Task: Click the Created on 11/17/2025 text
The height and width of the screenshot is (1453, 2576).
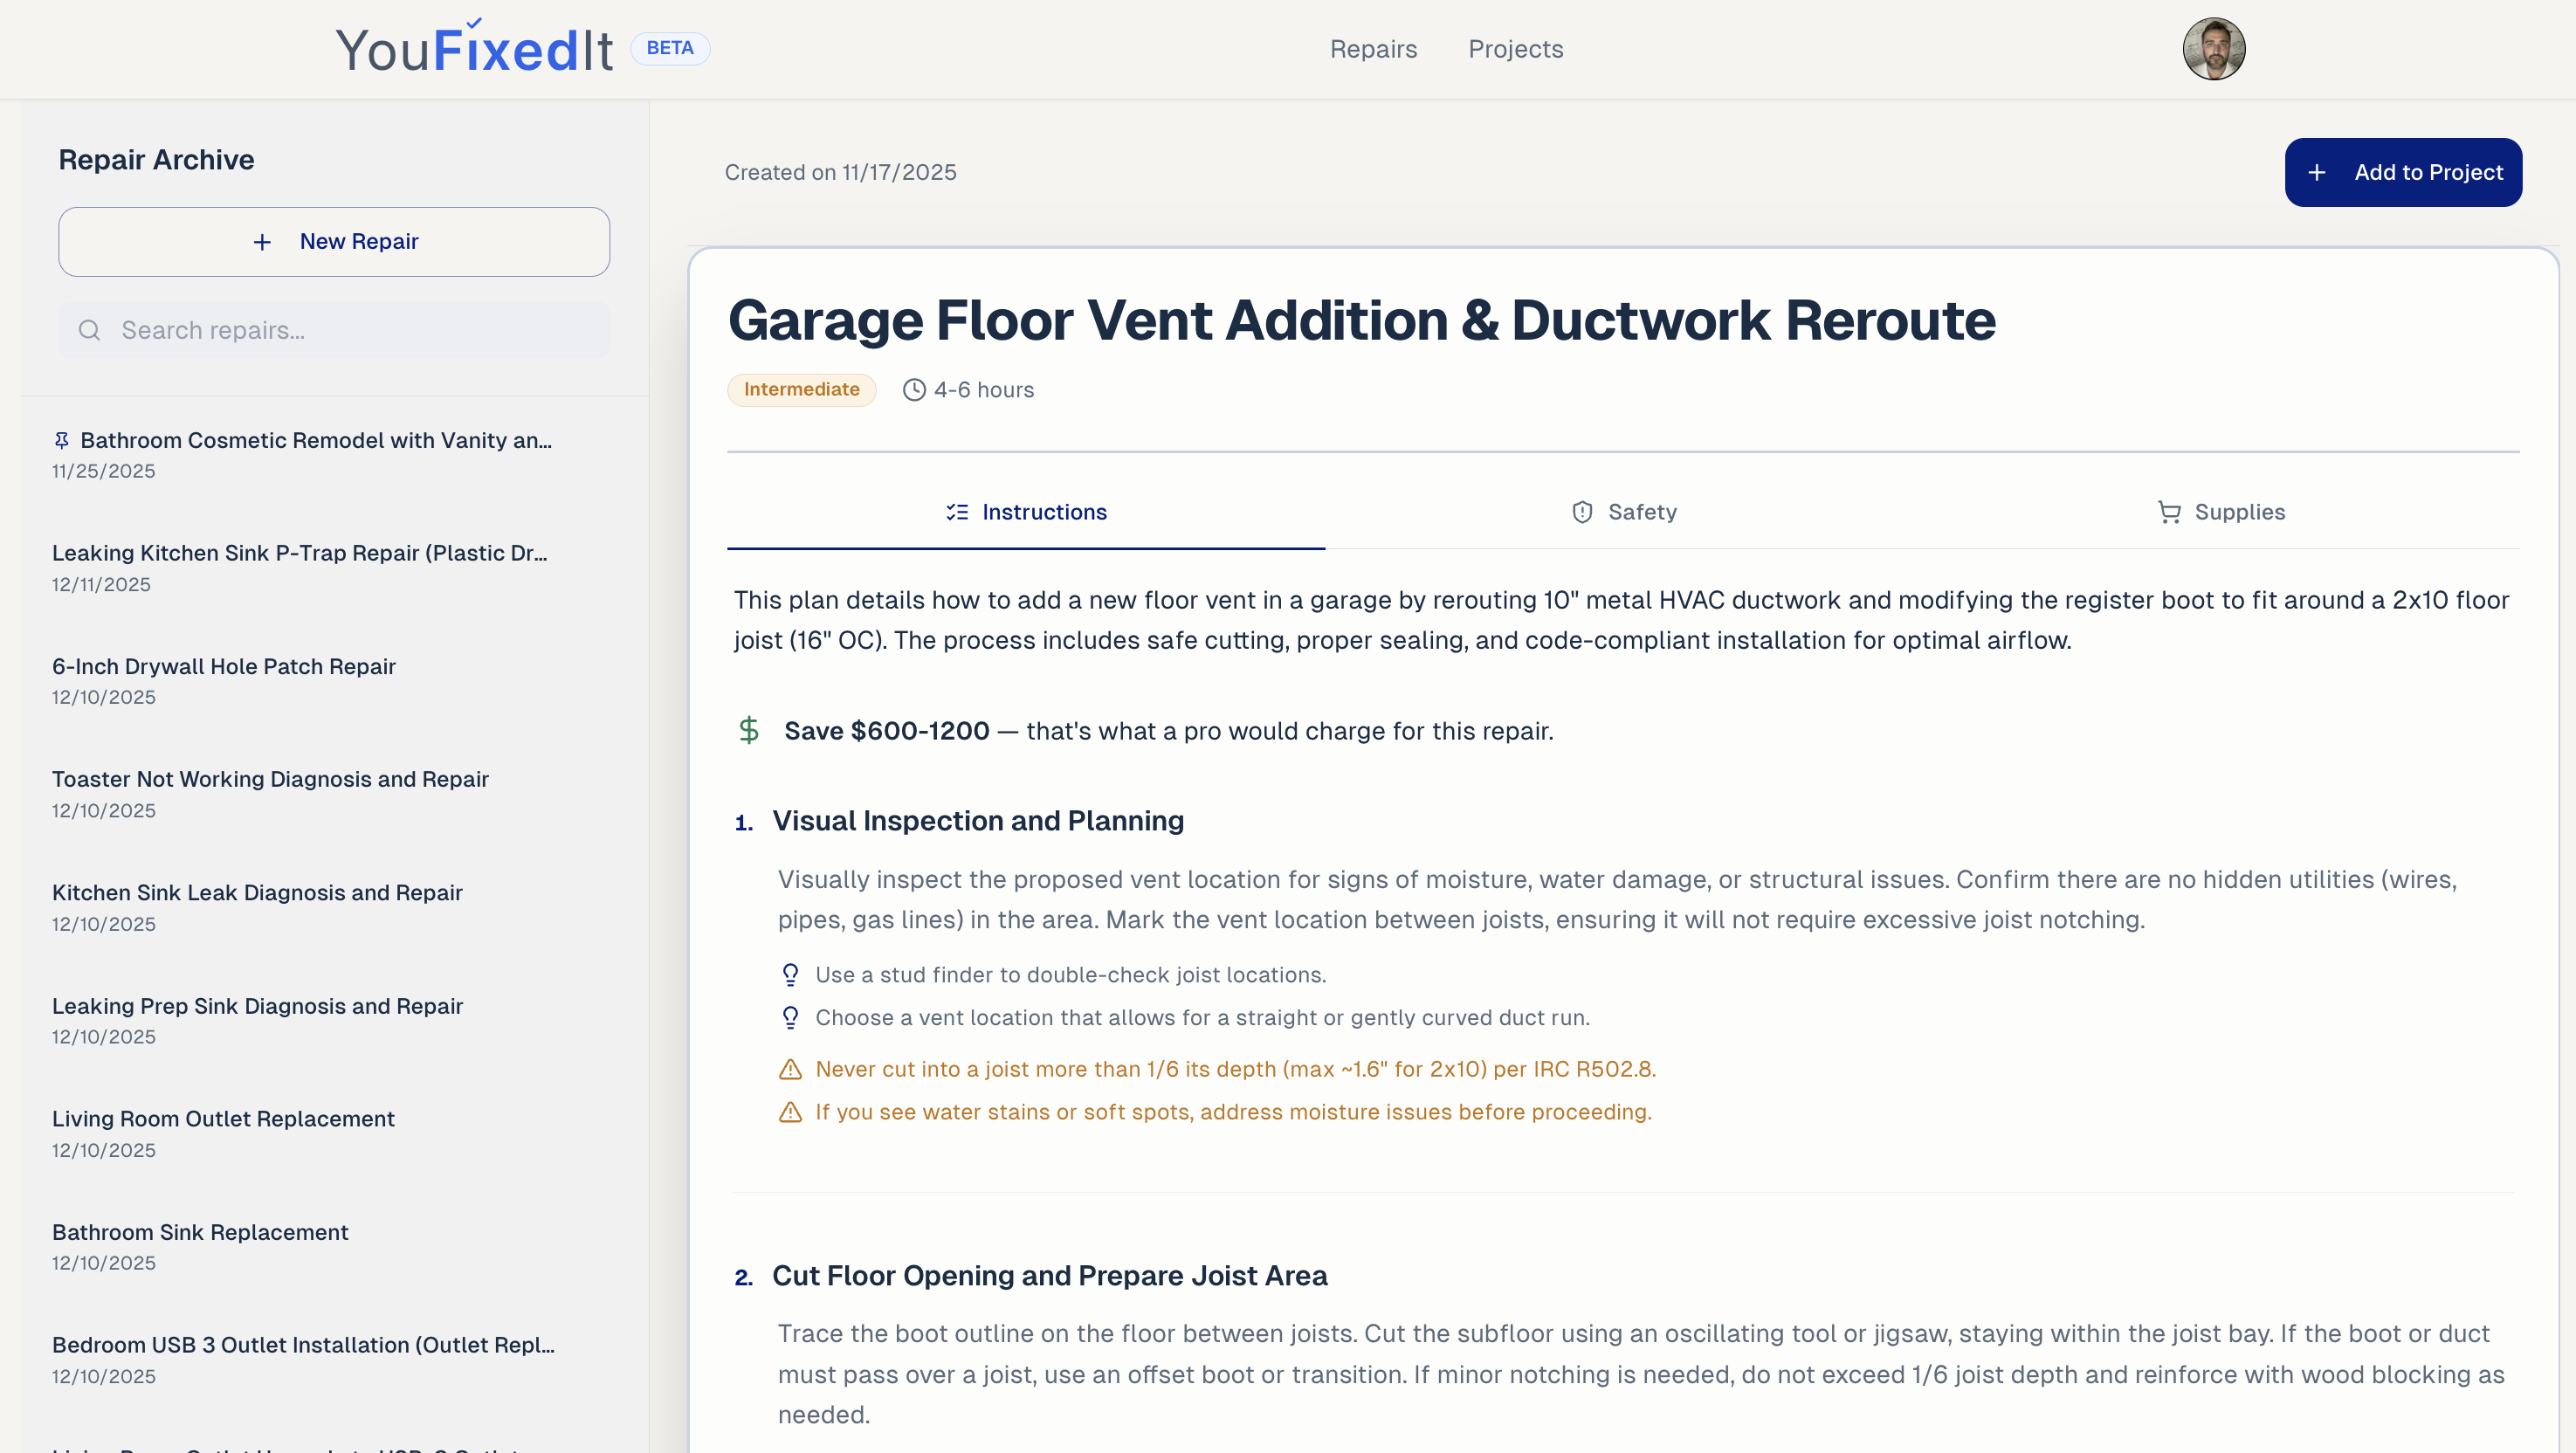Action: 840,172
